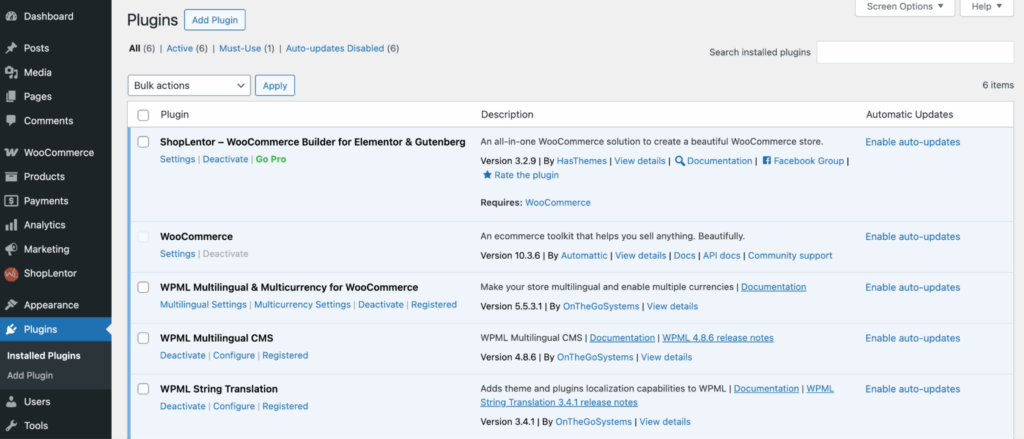Screen dimensions: 1024x439
Task: Click the Requires WooCommerce link
Action: (x=558, y=203)
